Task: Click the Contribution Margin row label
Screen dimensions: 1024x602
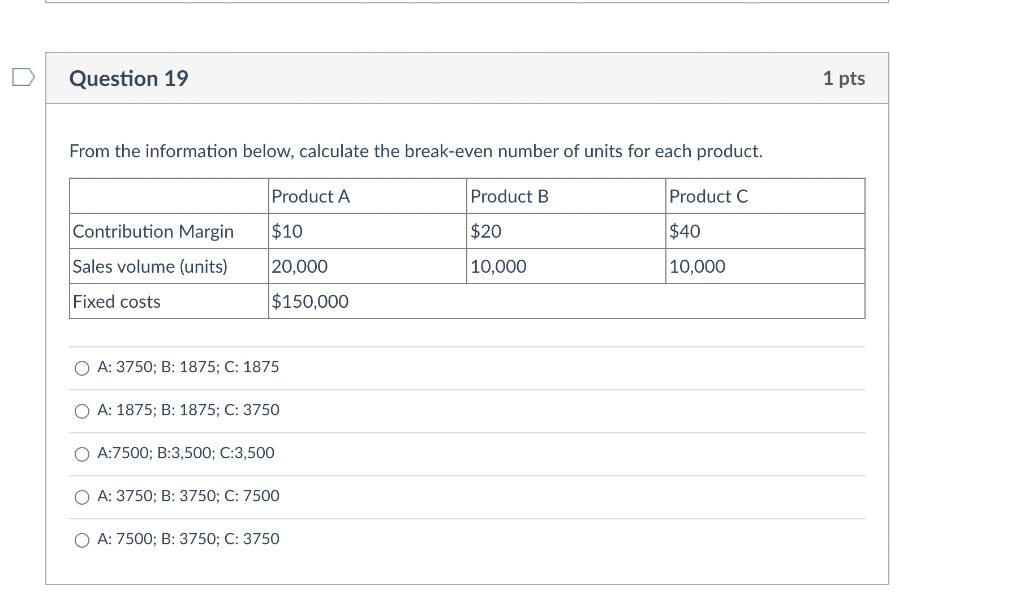Action: click(153, 232)
